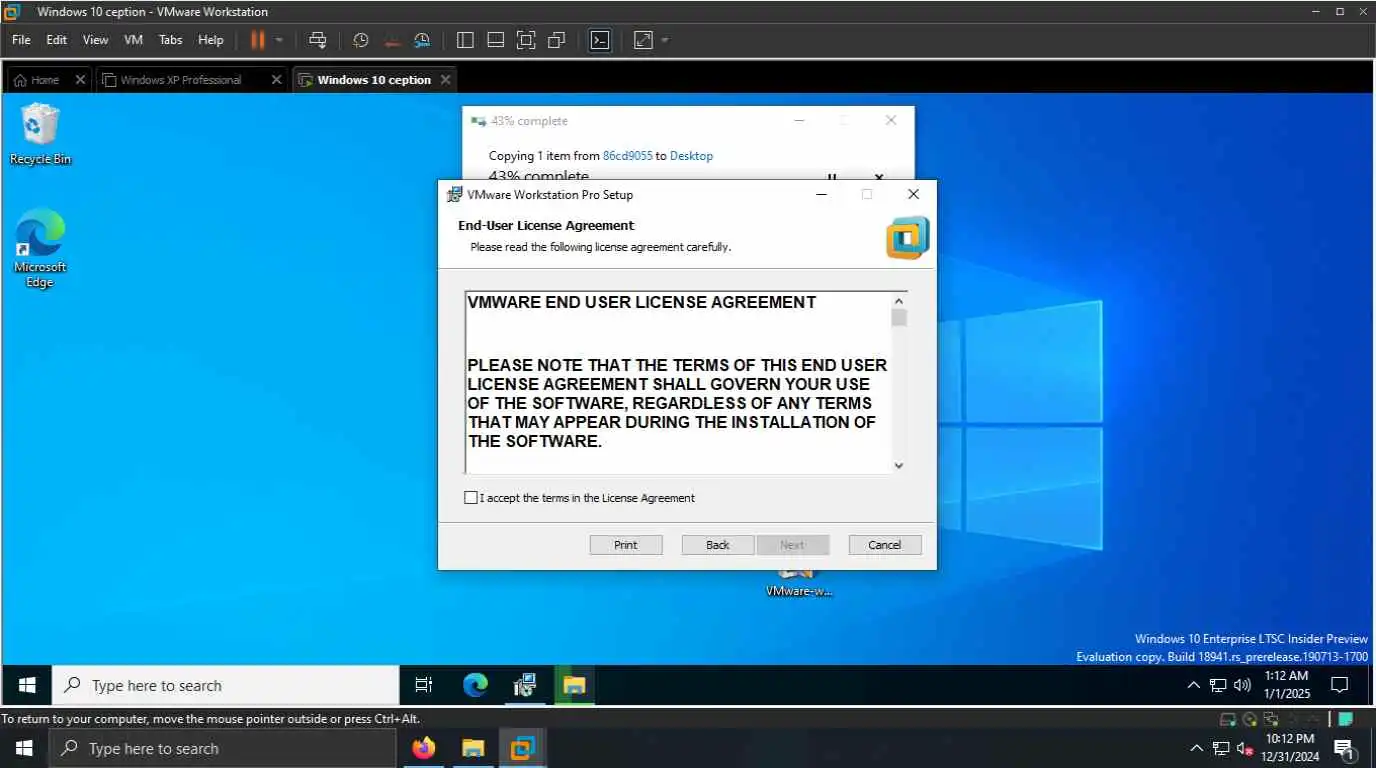The height and width of the screenshot is (768, 1376).
Task: Open the File menu
Action: coord(21,40)
